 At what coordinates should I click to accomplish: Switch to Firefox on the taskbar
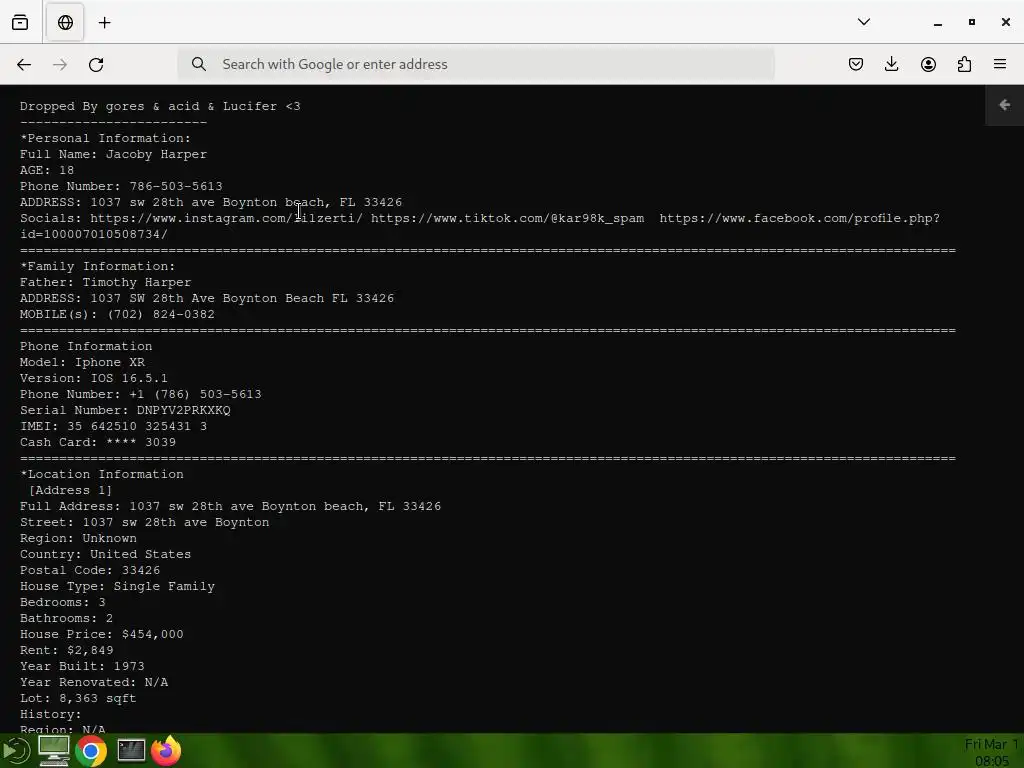pyautogui.click(x=167, y=750)
